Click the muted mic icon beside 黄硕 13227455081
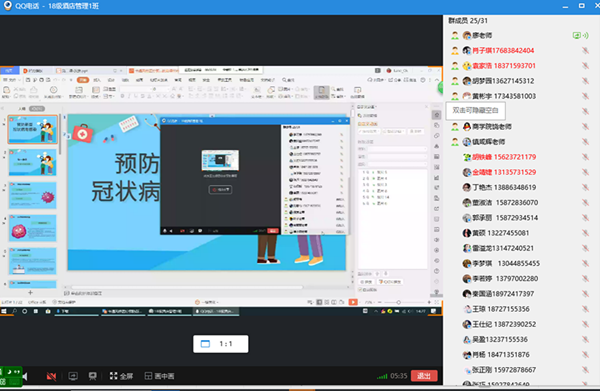Screen dimensions: 600x391 click(585, 233)
